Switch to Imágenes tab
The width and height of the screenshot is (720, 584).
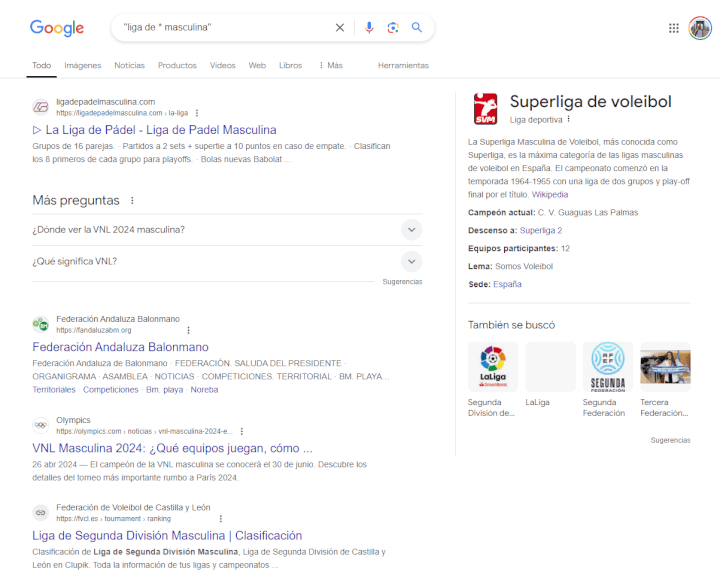click(83, 65)
